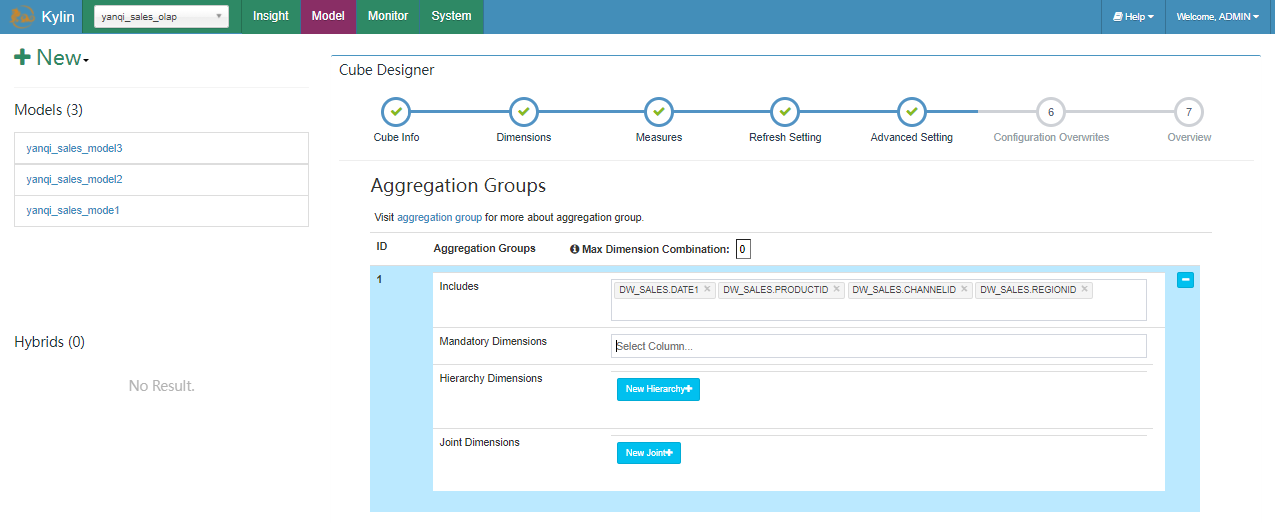Image resolution: width=1275 pixels, height=523 pixels.
Task: Delete aggregation group 1 with minus button
Action: (1185, 280)
